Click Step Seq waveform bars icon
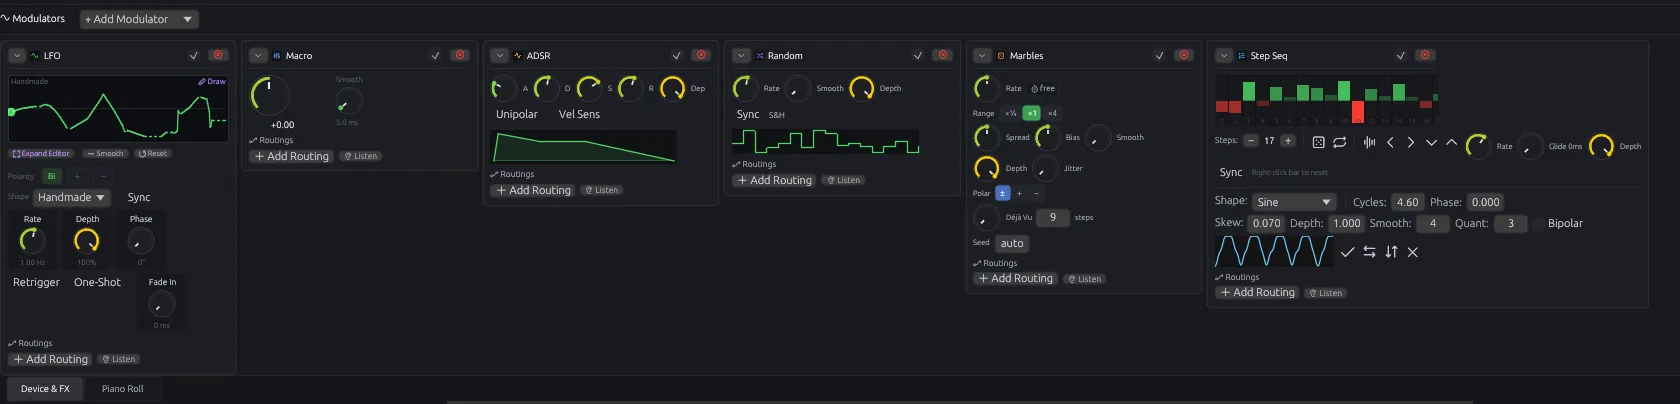Viewport: 1680px width, 404px height. pyautogui.click(x=1369, y=142)
